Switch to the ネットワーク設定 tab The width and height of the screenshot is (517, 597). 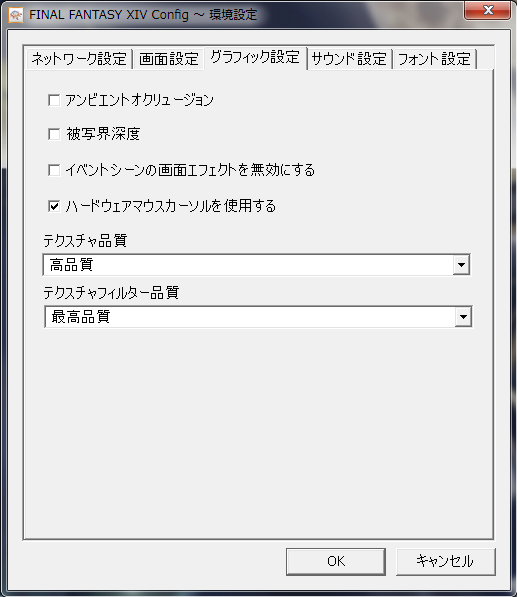(x=79, y=59)
